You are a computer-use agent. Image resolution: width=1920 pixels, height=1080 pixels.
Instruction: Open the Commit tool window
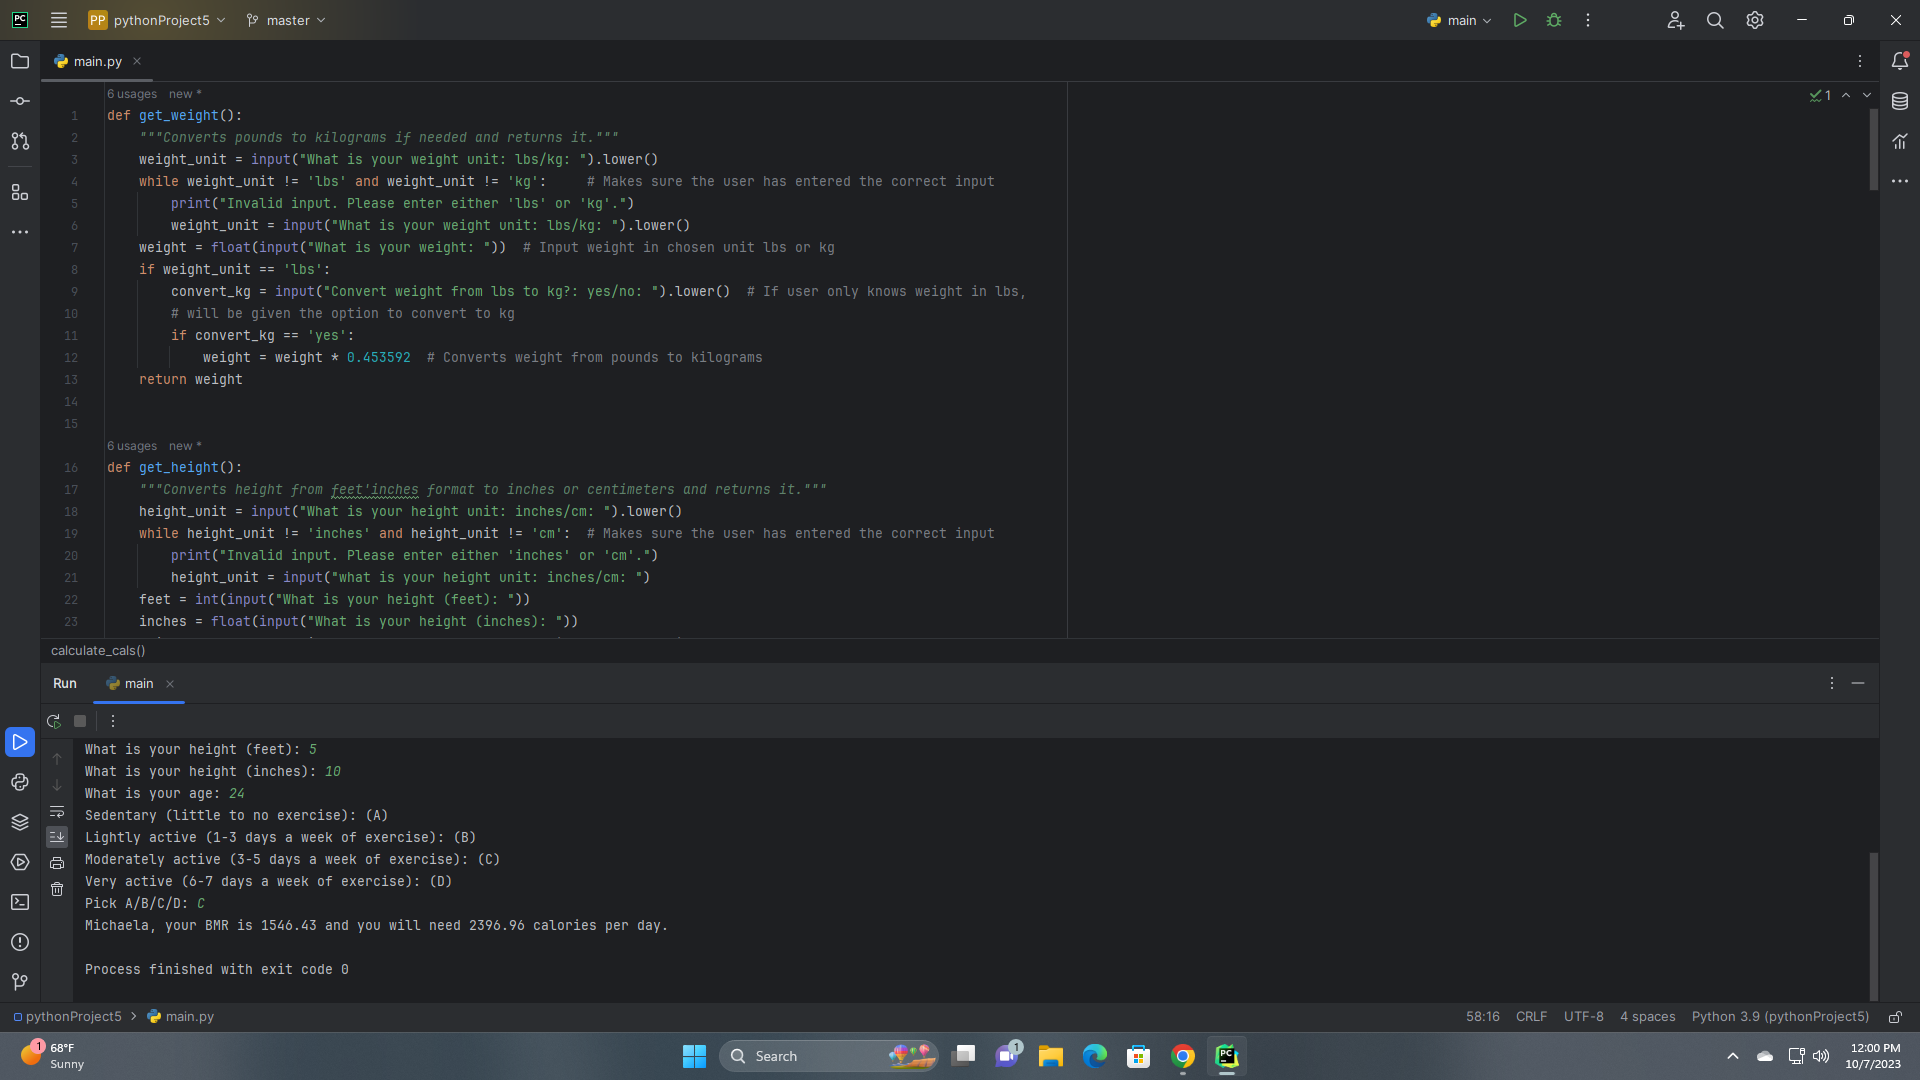click(20, 101)
